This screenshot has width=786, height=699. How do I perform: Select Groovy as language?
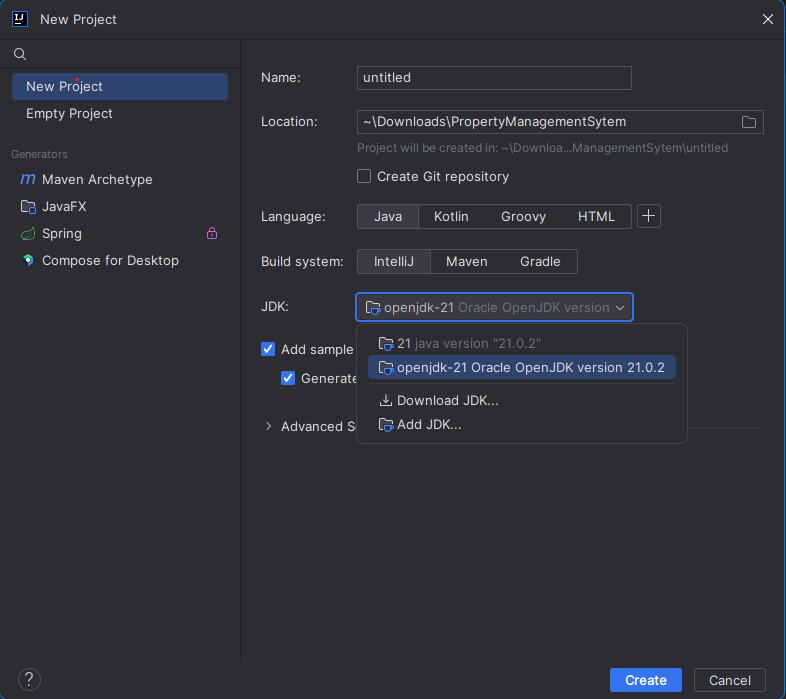click(x=523, y=216)
